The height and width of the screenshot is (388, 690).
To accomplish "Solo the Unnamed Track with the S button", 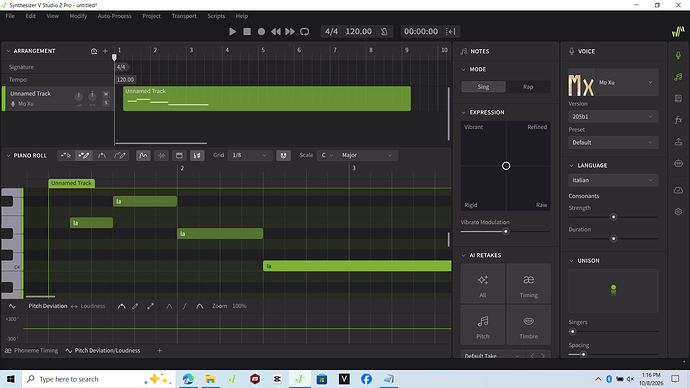I will (x=106, y=103).
